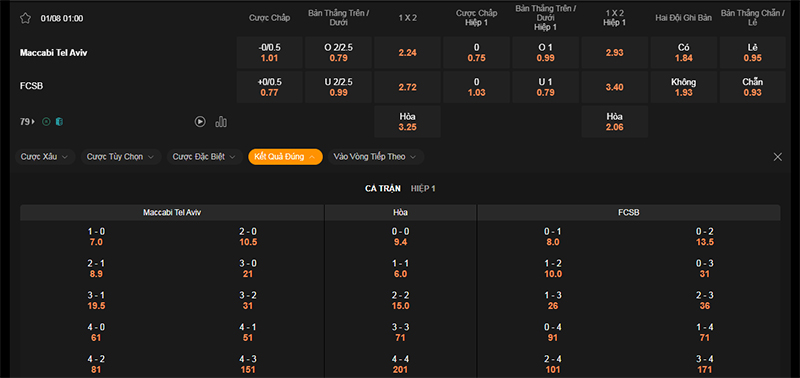Add match to favorites with star icon
The width and height of the screenshot is (800, 378).
(26, 18)
